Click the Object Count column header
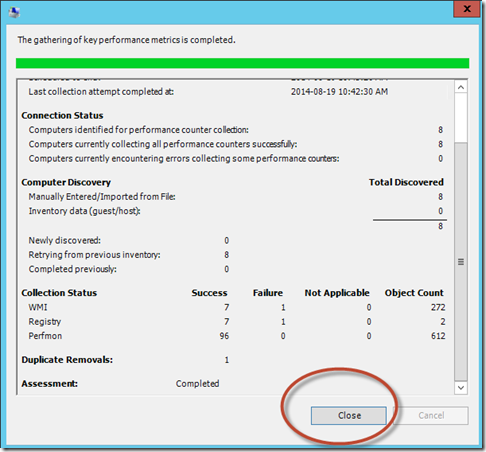The width and height of the screenshot is (486, 452). coord(414,293)
